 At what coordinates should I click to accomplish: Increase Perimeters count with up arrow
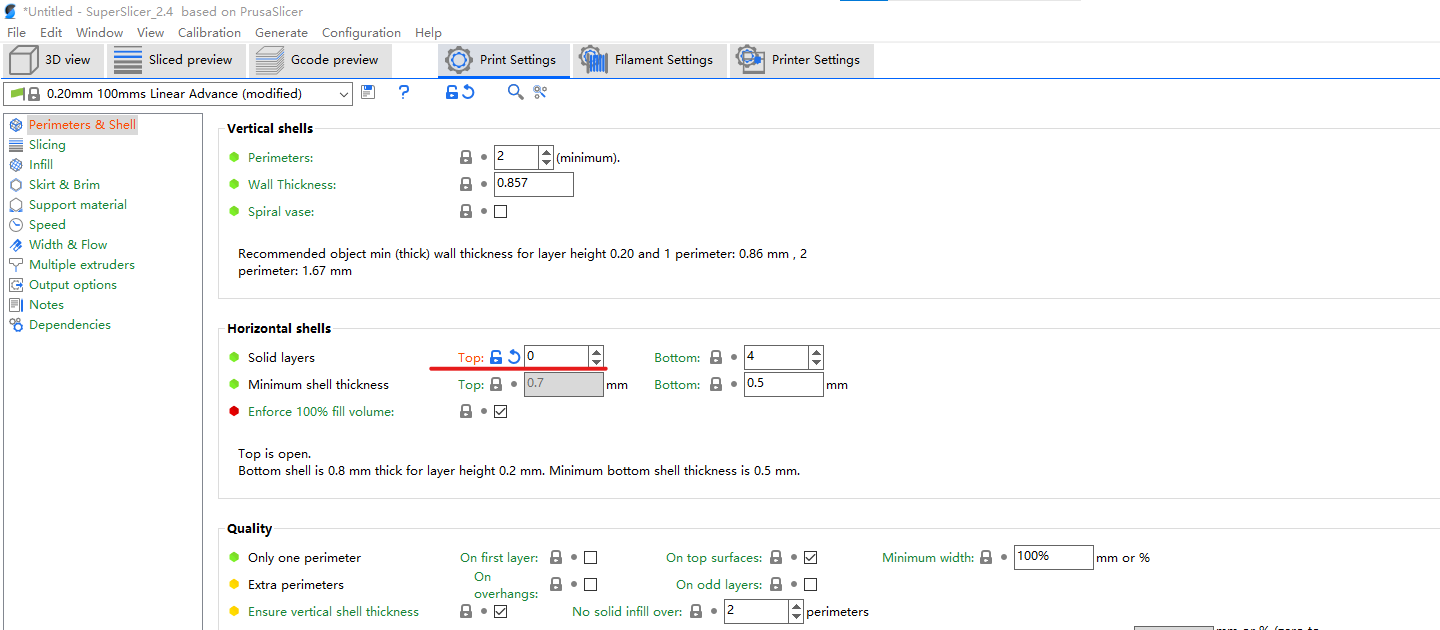point(546,152)
